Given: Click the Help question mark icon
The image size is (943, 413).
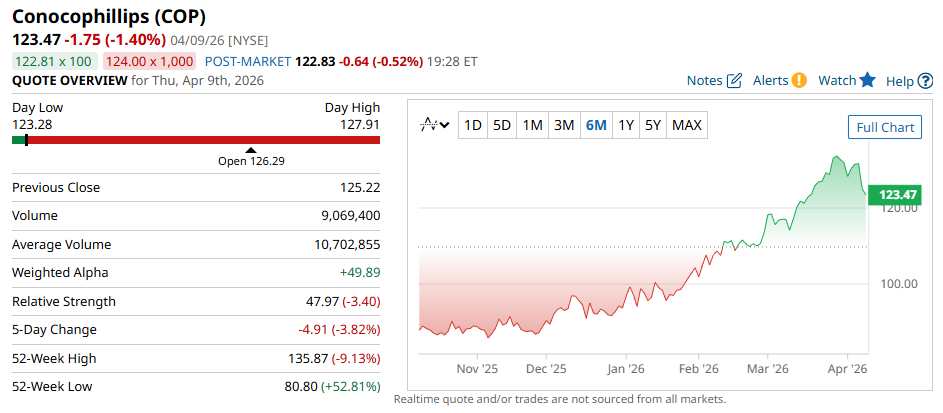Looking at the screenshot, I should tap(926, 81).
